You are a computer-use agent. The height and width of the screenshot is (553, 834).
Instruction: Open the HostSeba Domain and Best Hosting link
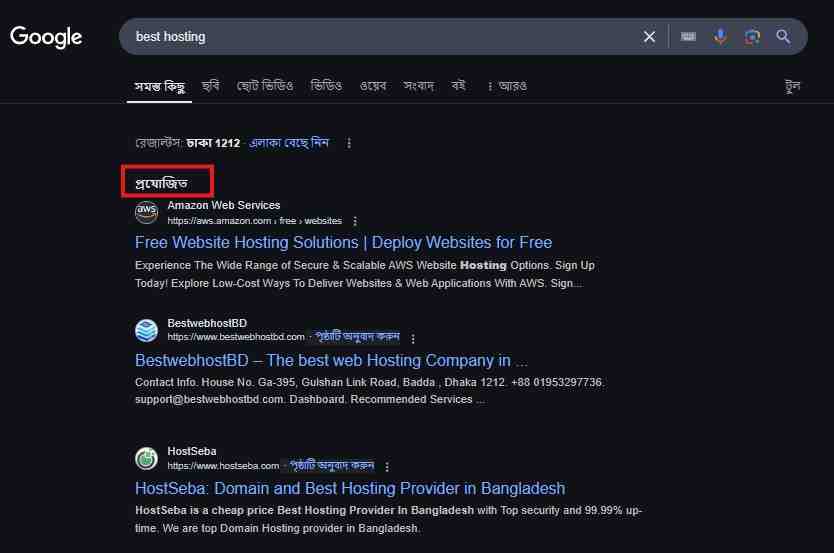pyautogui.click(x=350, y=489)
